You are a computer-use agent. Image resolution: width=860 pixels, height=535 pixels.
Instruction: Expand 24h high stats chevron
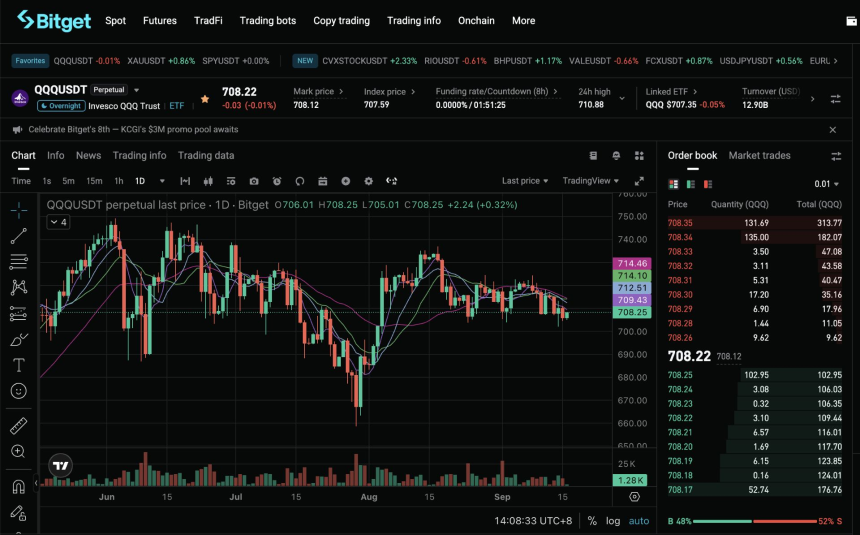622,99
